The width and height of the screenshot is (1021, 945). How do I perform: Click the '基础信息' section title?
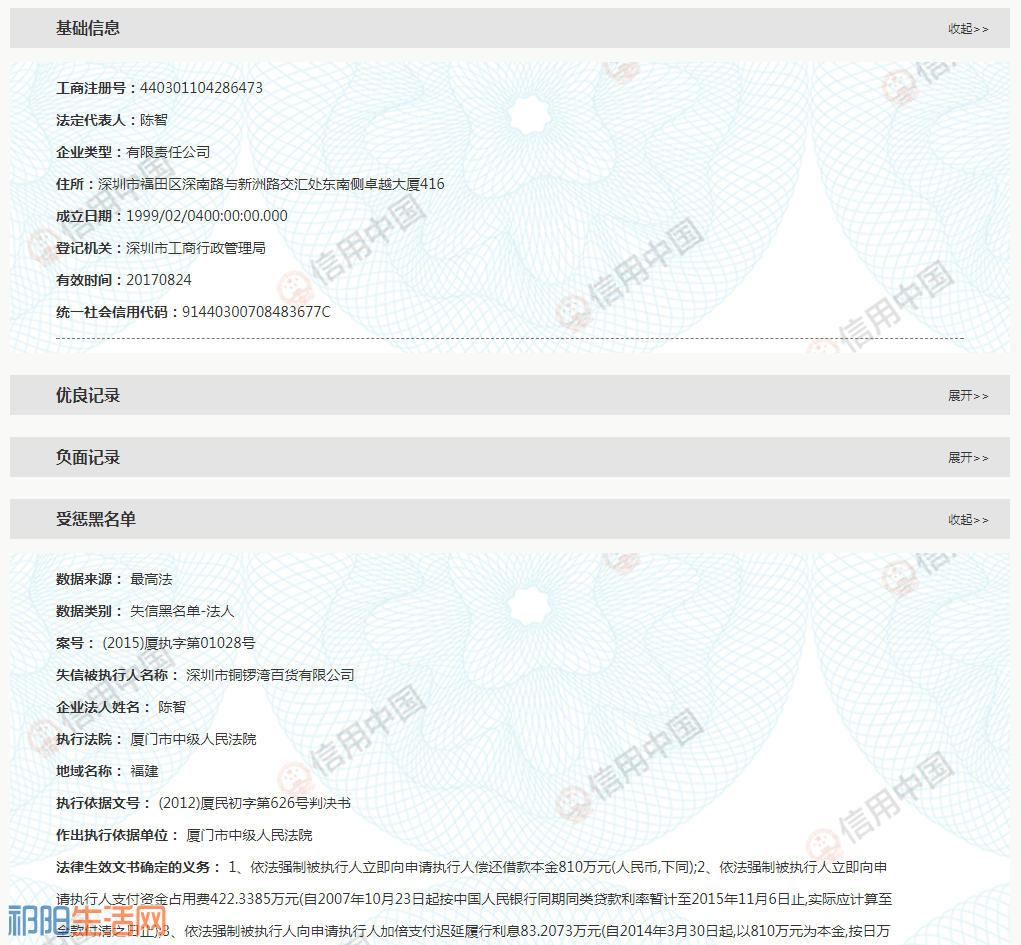tap(88, 28)
